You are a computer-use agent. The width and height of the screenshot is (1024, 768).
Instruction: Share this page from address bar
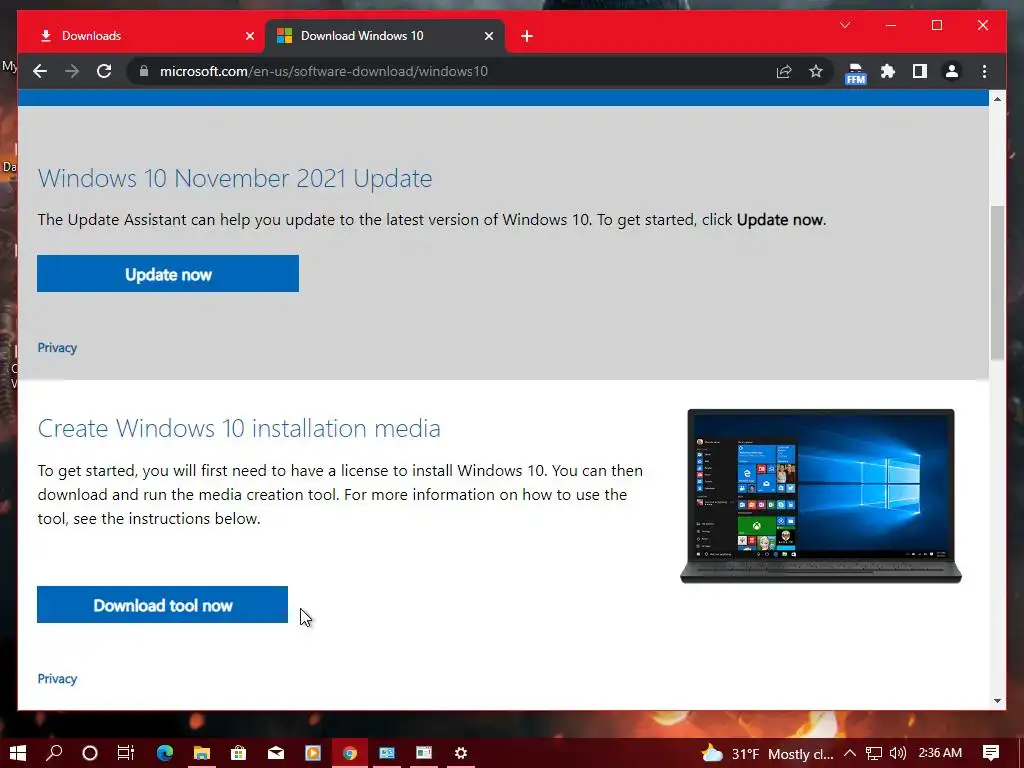coord(784,71)
